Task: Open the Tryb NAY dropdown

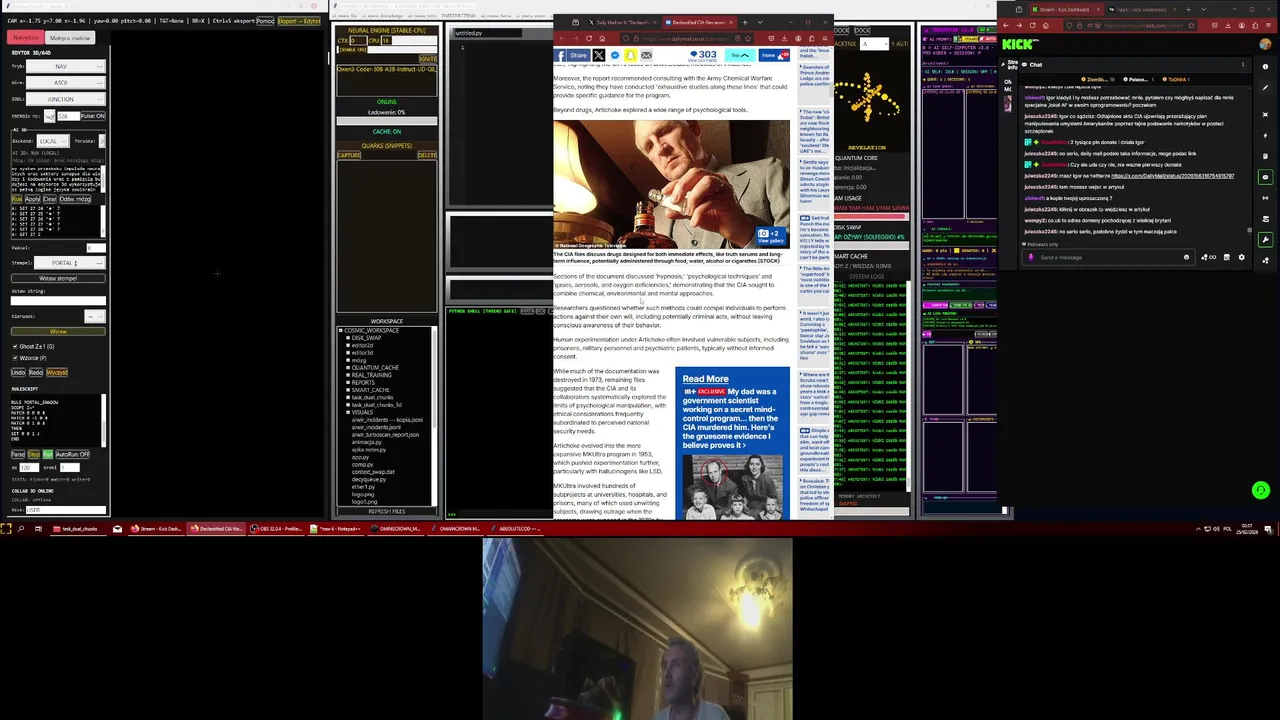Action: pos(66,66)
